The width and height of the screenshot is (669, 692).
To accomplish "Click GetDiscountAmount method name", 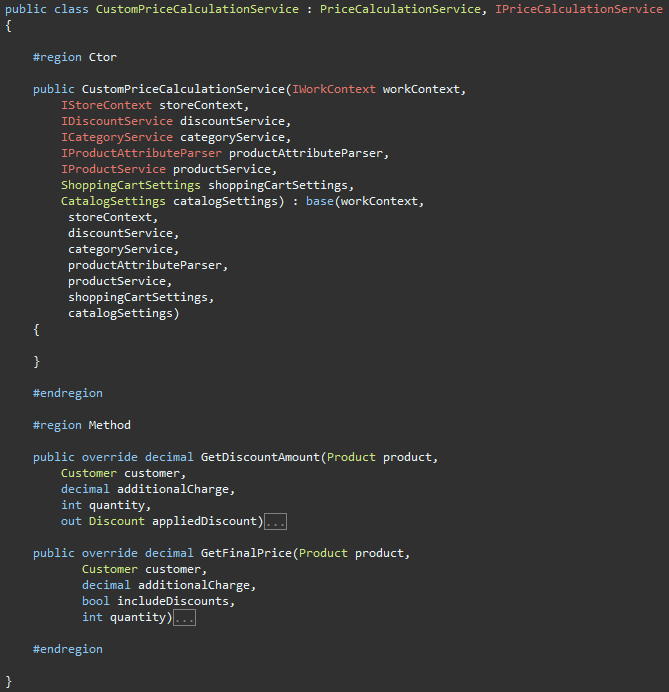I will 260,457.
